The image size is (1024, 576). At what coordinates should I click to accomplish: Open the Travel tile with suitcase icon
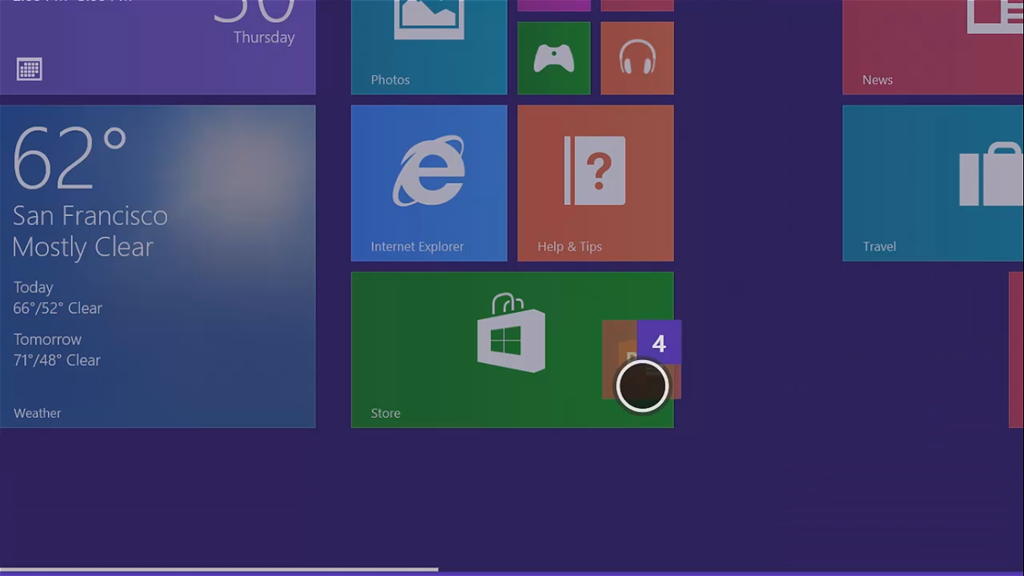(933, 184)
